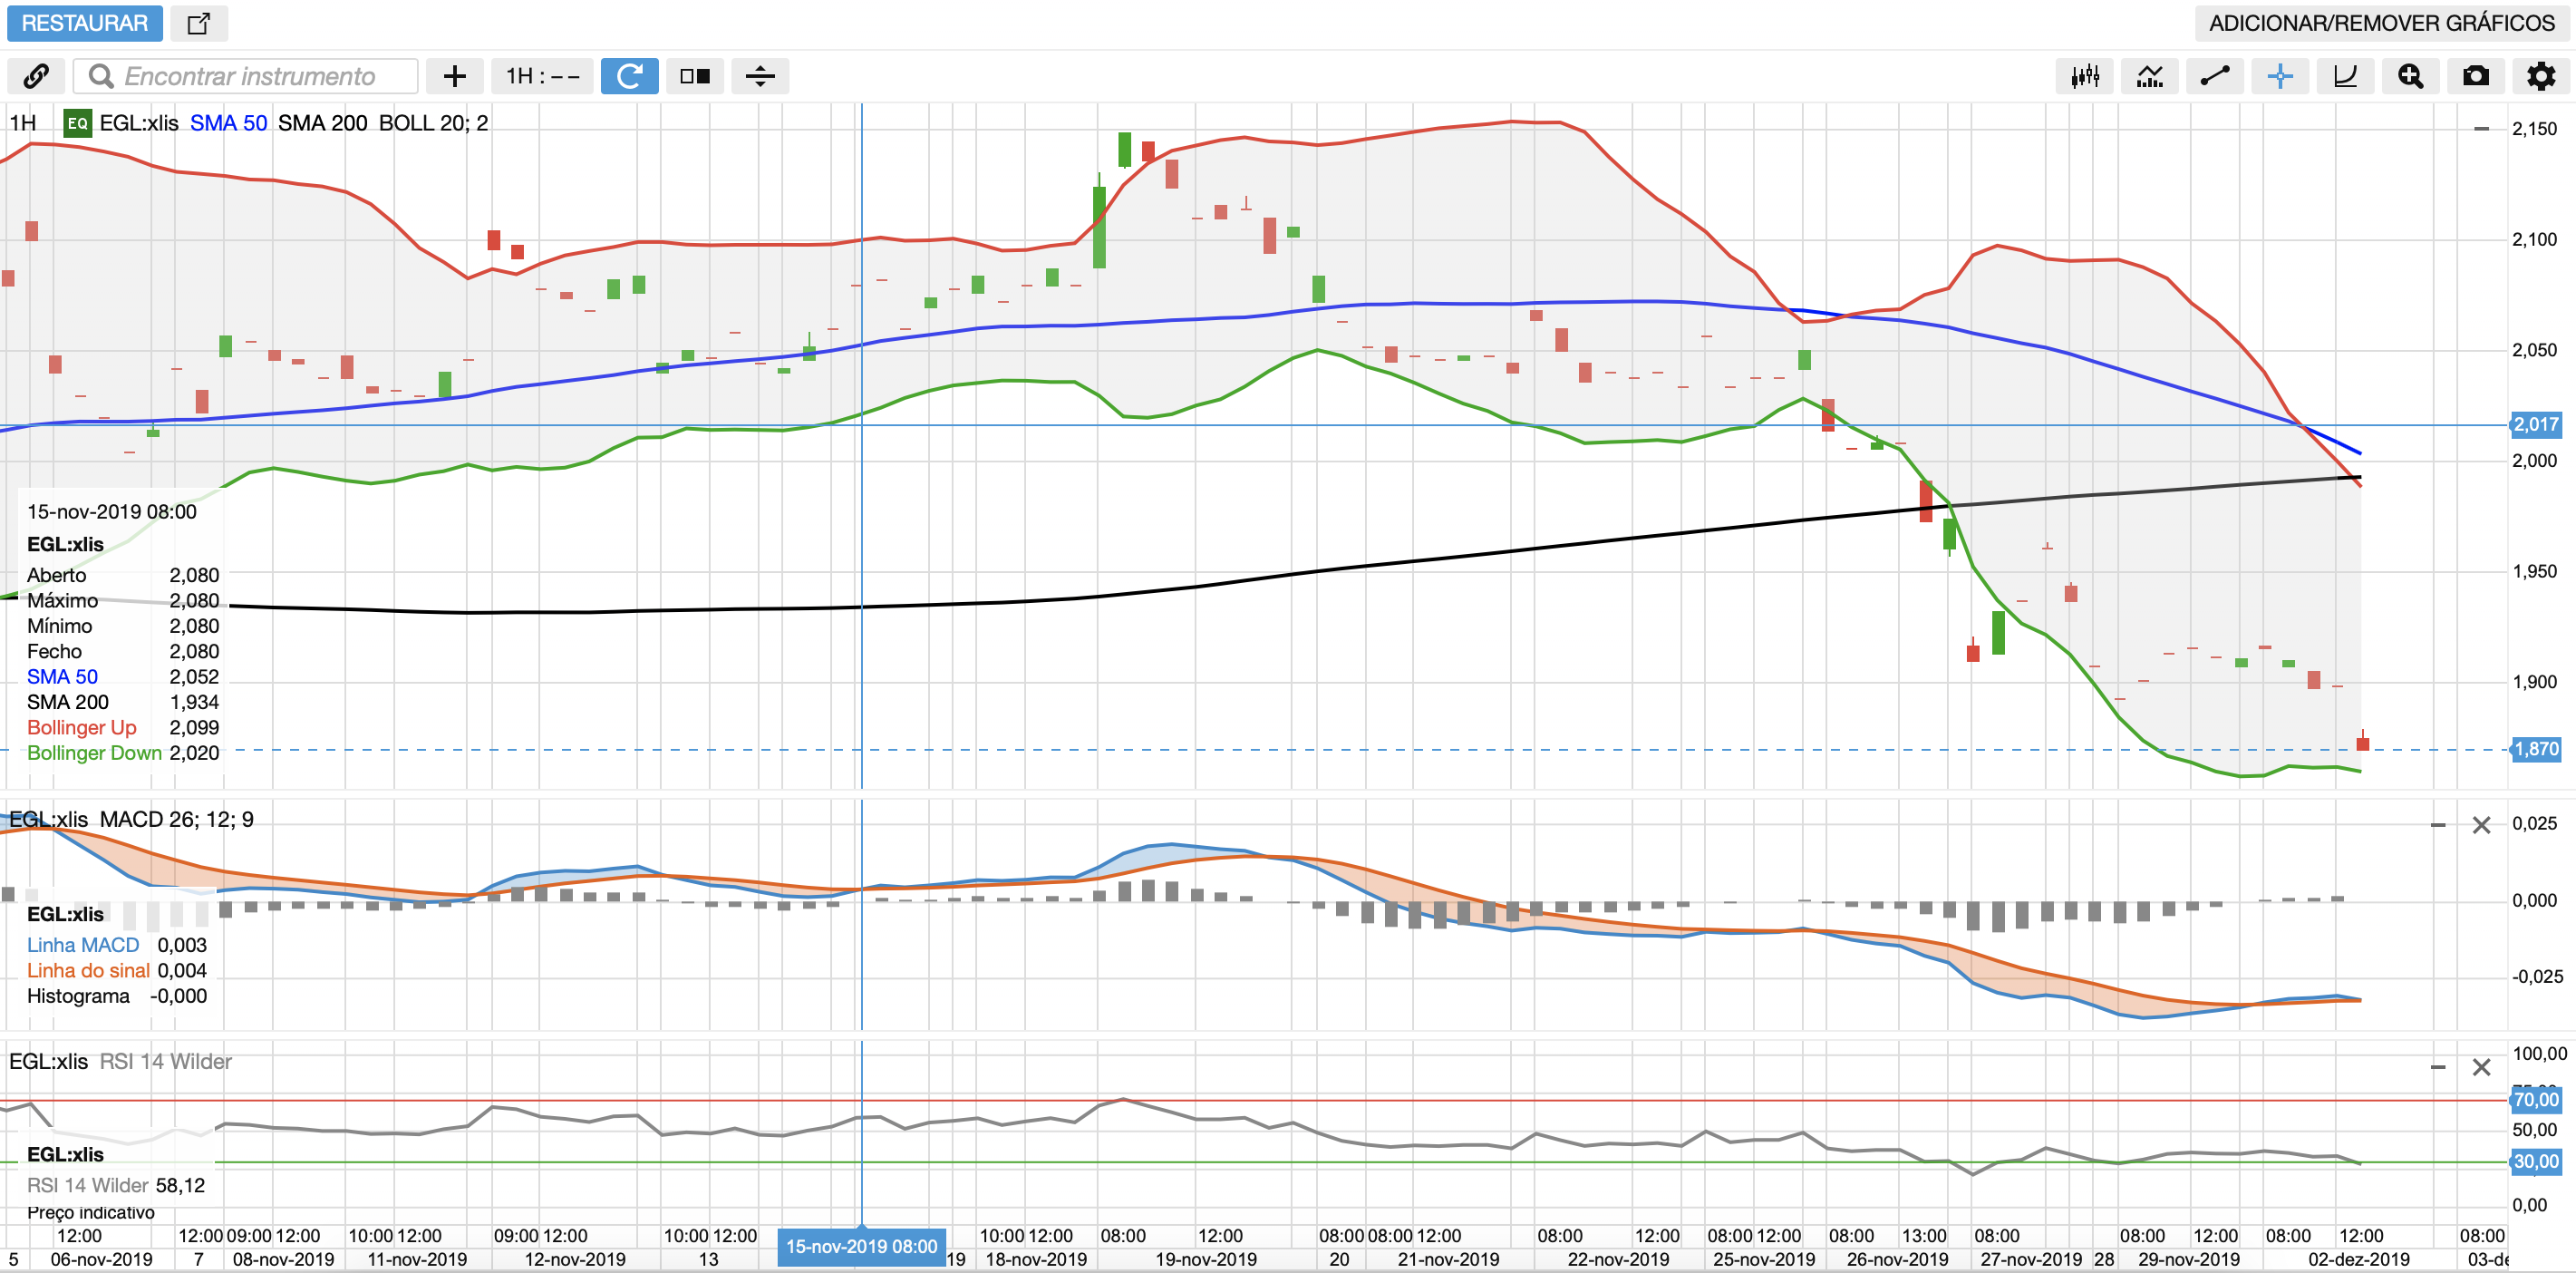2576x1273 pixels.
Task: Take chart snapshot with camera icon
Action: click(x=2476, y=76)
